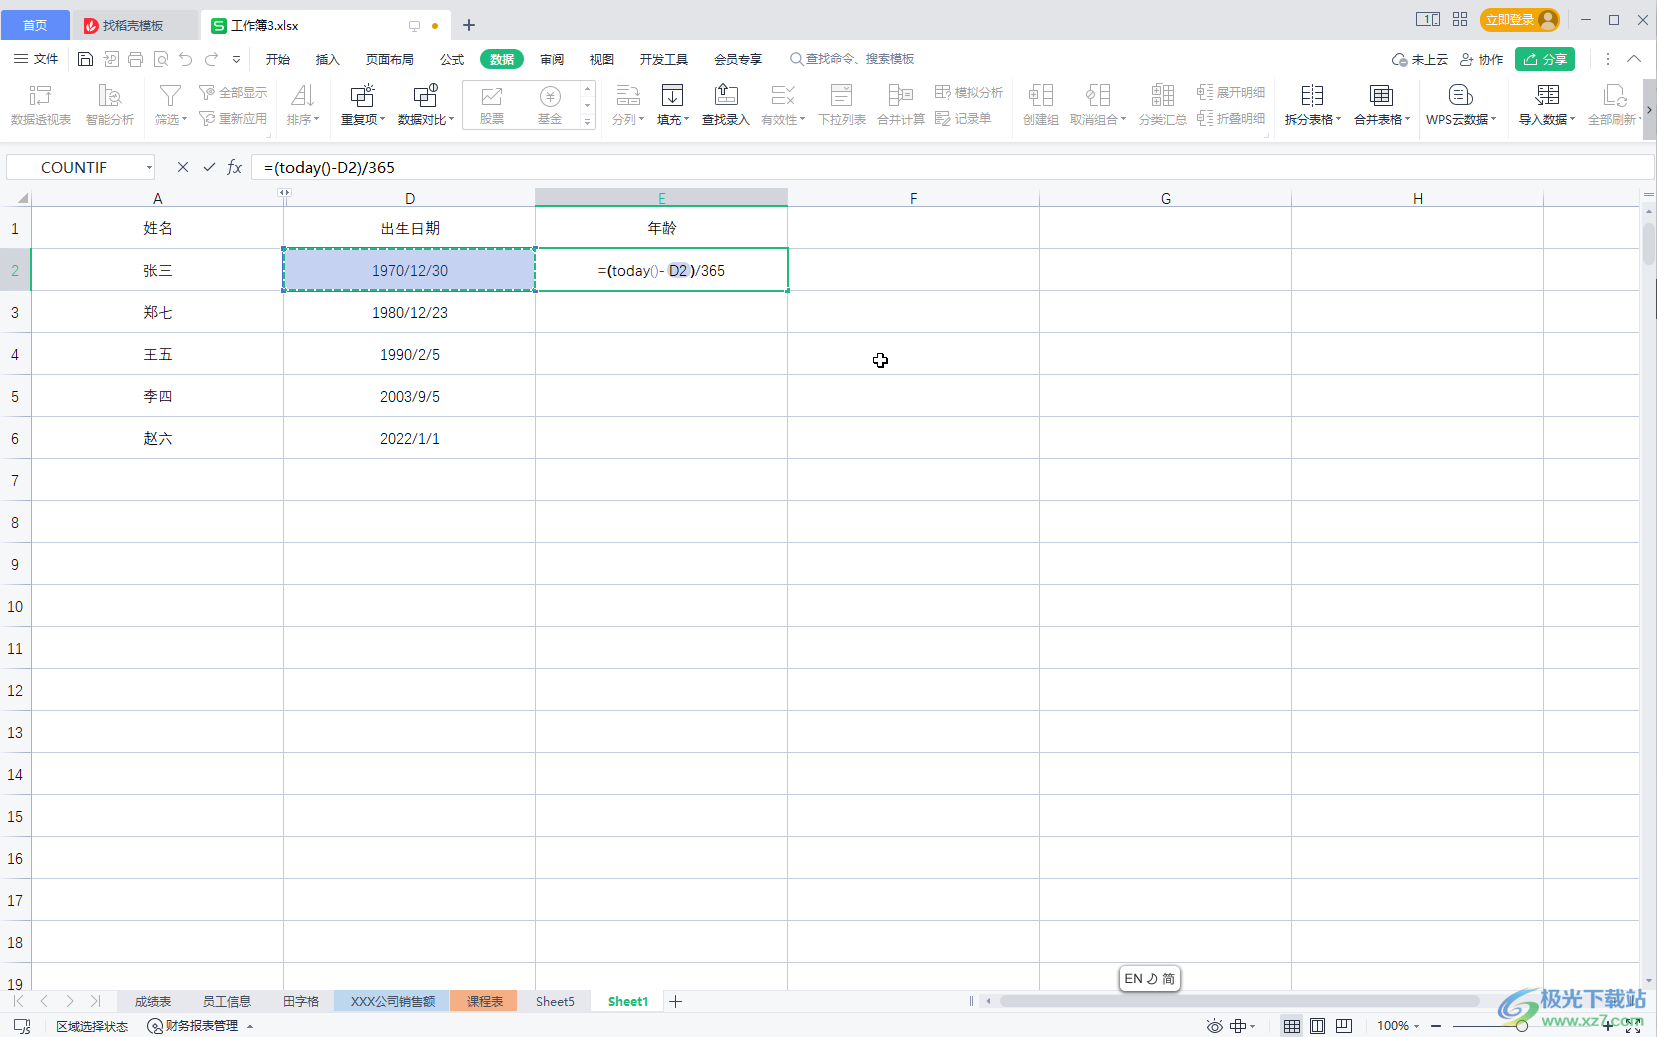Switch to the Review (审阅) ribbon tab
The width and height of the screenshot is (1657, 1037).
pyautogui.click(x=552, y=59)
